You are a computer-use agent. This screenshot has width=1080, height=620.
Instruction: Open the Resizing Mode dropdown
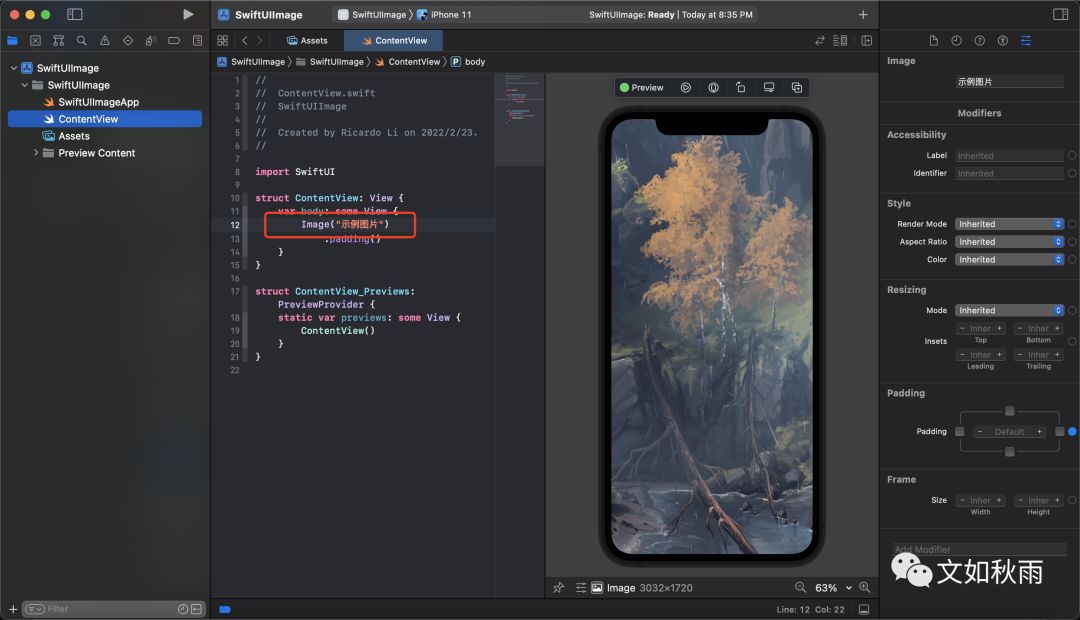pyautogui.click(x=1009, y=311)
